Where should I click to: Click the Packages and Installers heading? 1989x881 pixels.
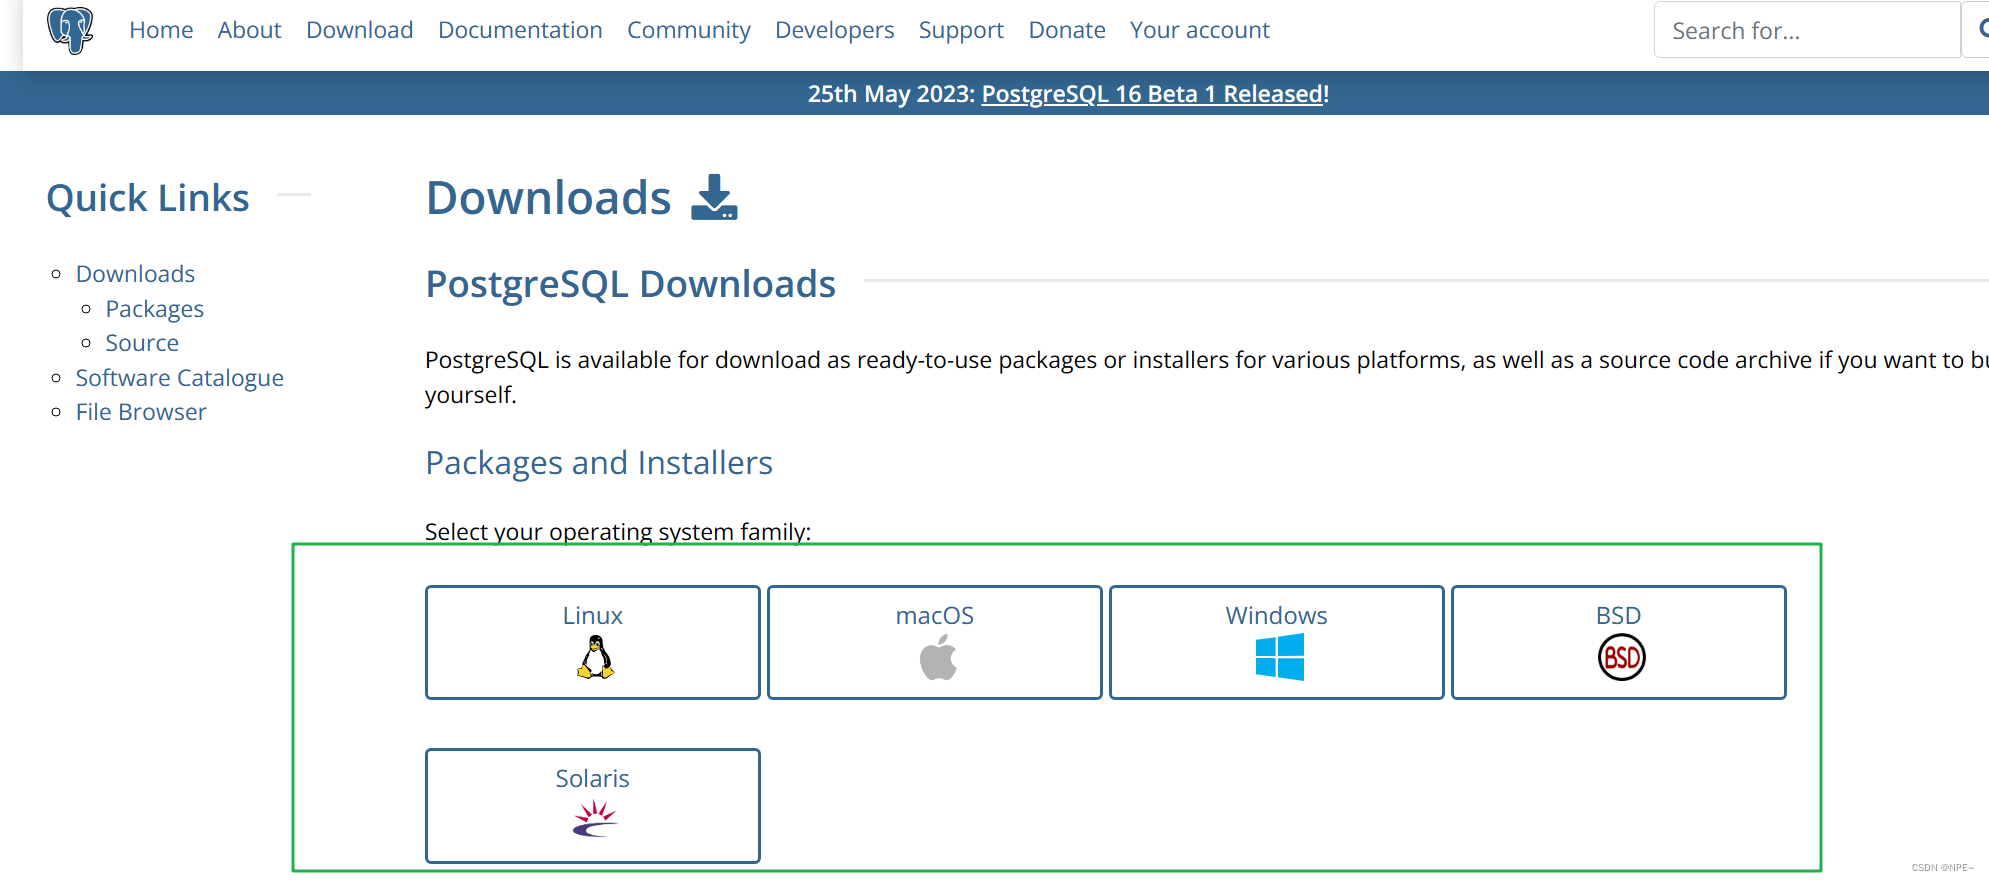599,463
